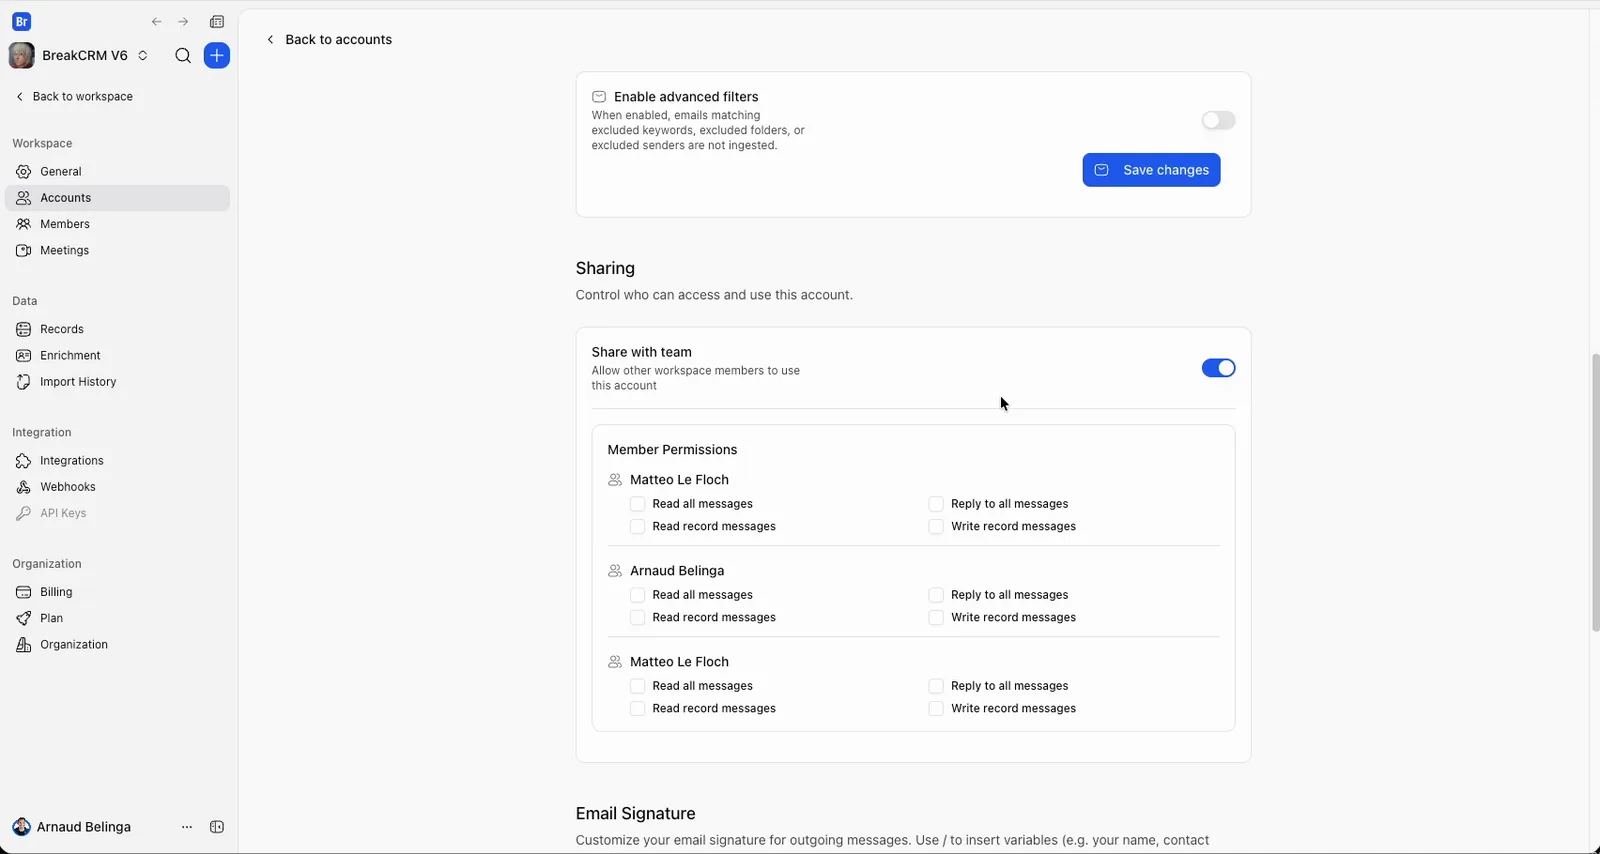Click the BreakCRM V6 workspace avatar
The image size is (1600, 854).
tap(21, 56)
